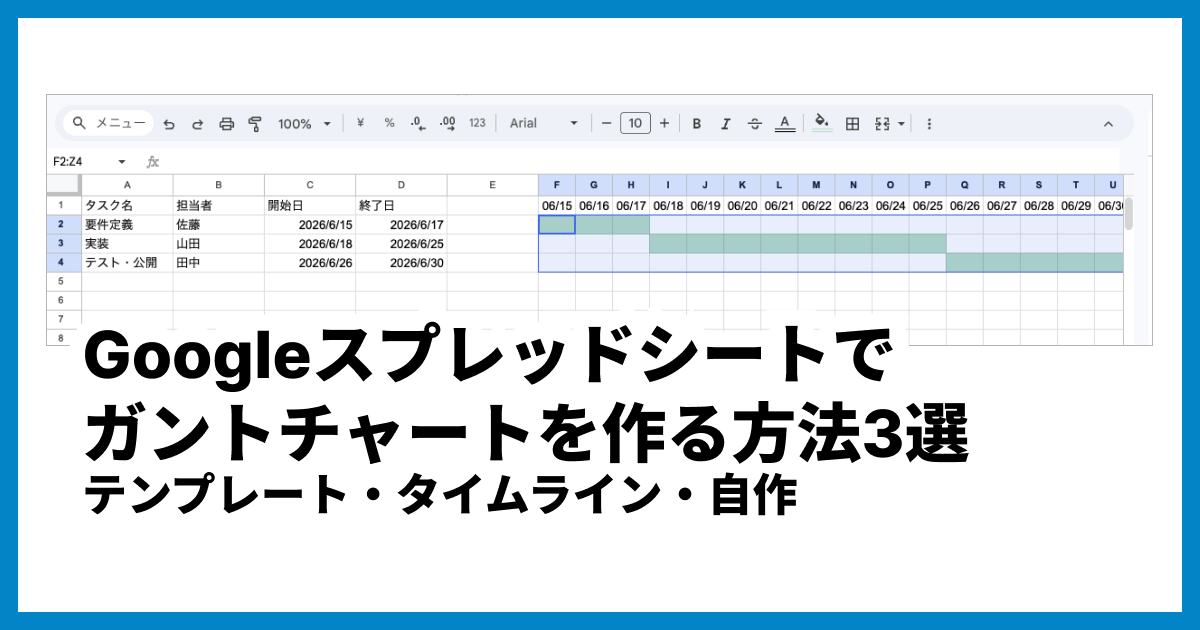Collapse the toolbar with the chevron

[1108, 124]
